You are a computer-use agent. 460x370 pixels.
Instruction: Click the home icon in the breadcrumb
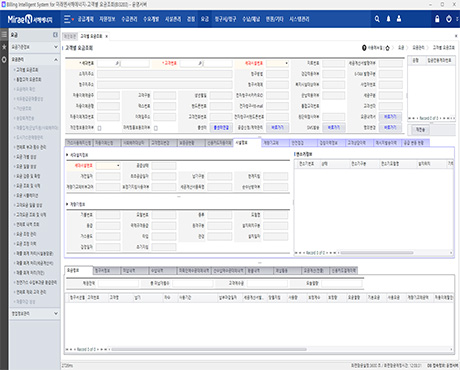pyautogui.click(x=387, y=48)
